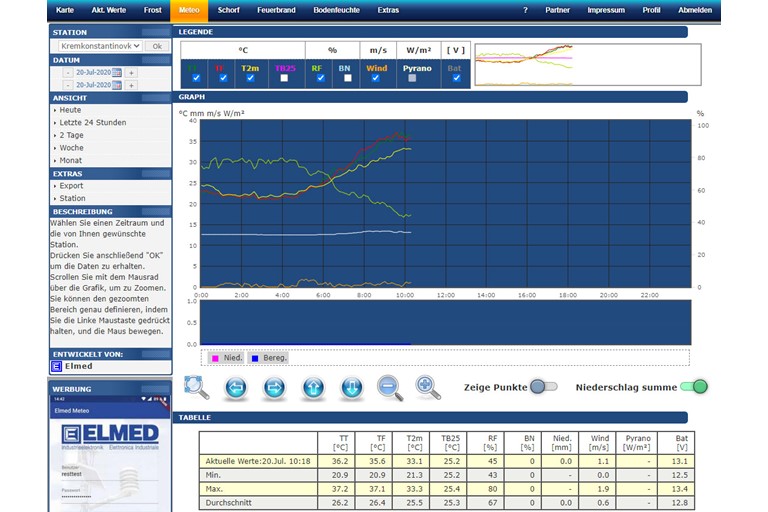Click the zoom selection magnifier icon
The height and width of the screenshot is (512, 768).
[x=196, y=387]
